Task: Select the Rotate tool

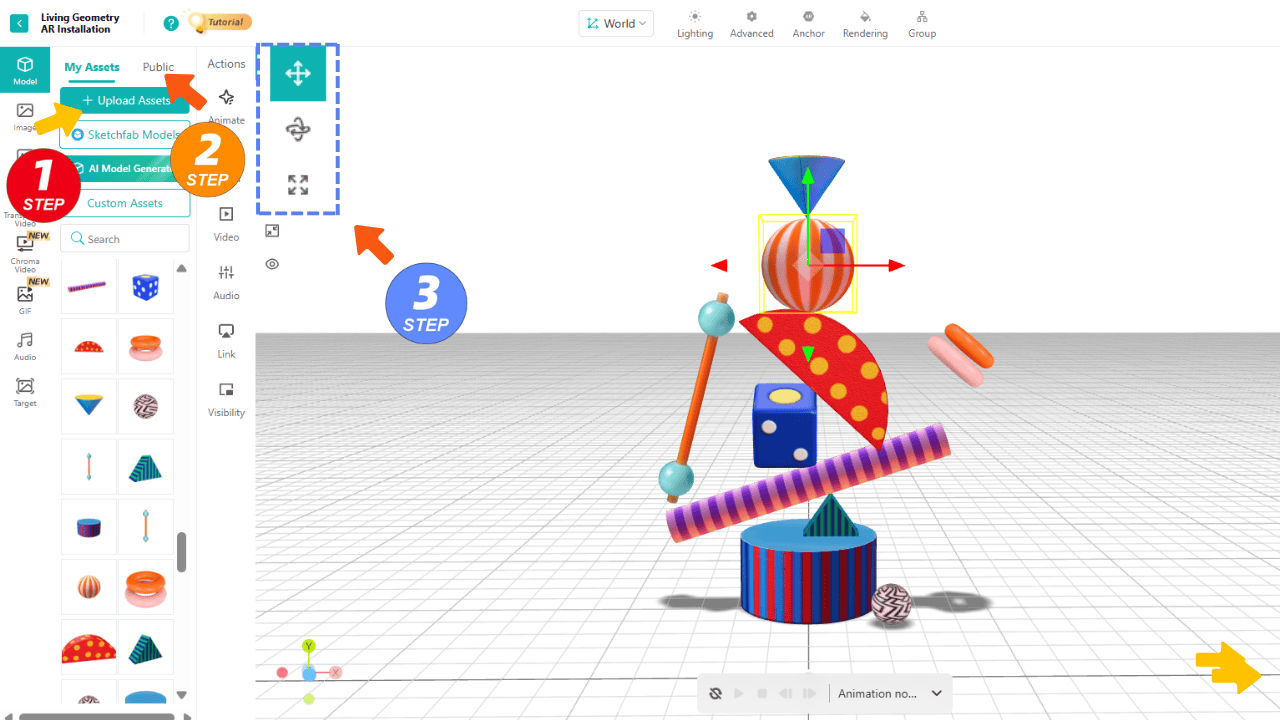Action: pos(298,129)
